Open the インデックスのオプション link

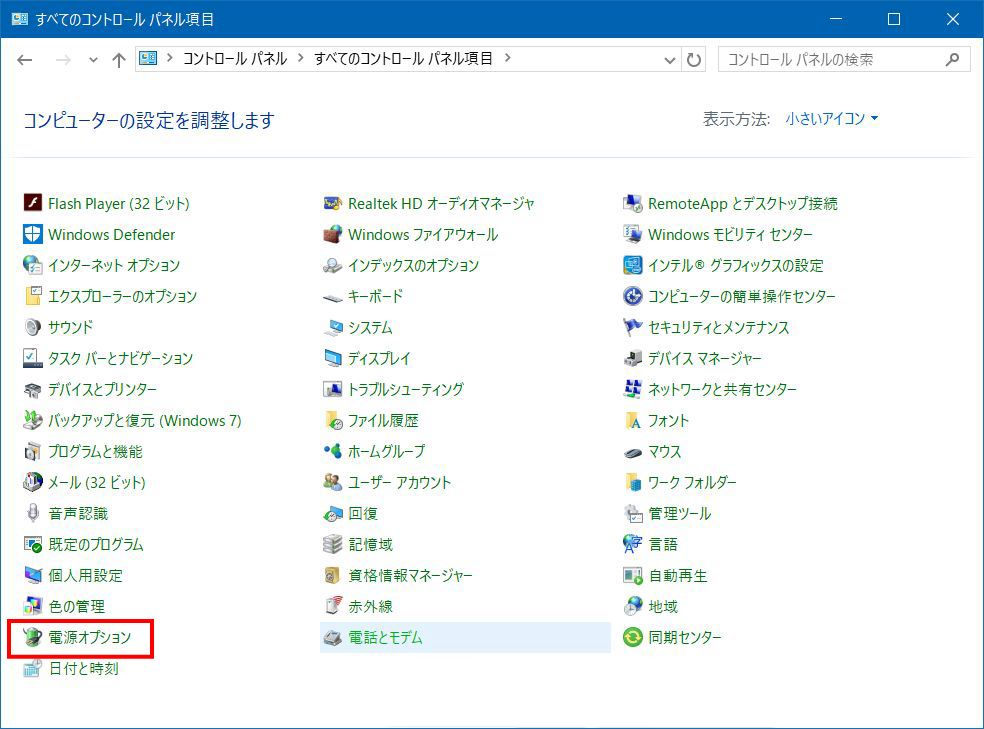point(414,265)
